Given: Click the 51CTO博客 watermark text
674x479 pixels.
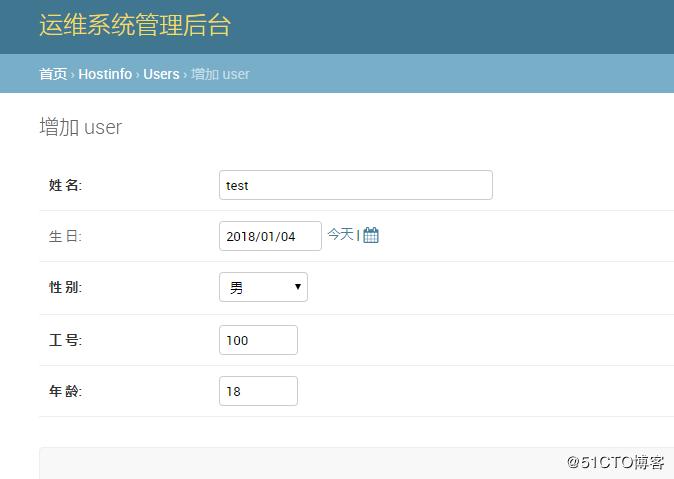Looking at the screenshot, I should (615, 462).
